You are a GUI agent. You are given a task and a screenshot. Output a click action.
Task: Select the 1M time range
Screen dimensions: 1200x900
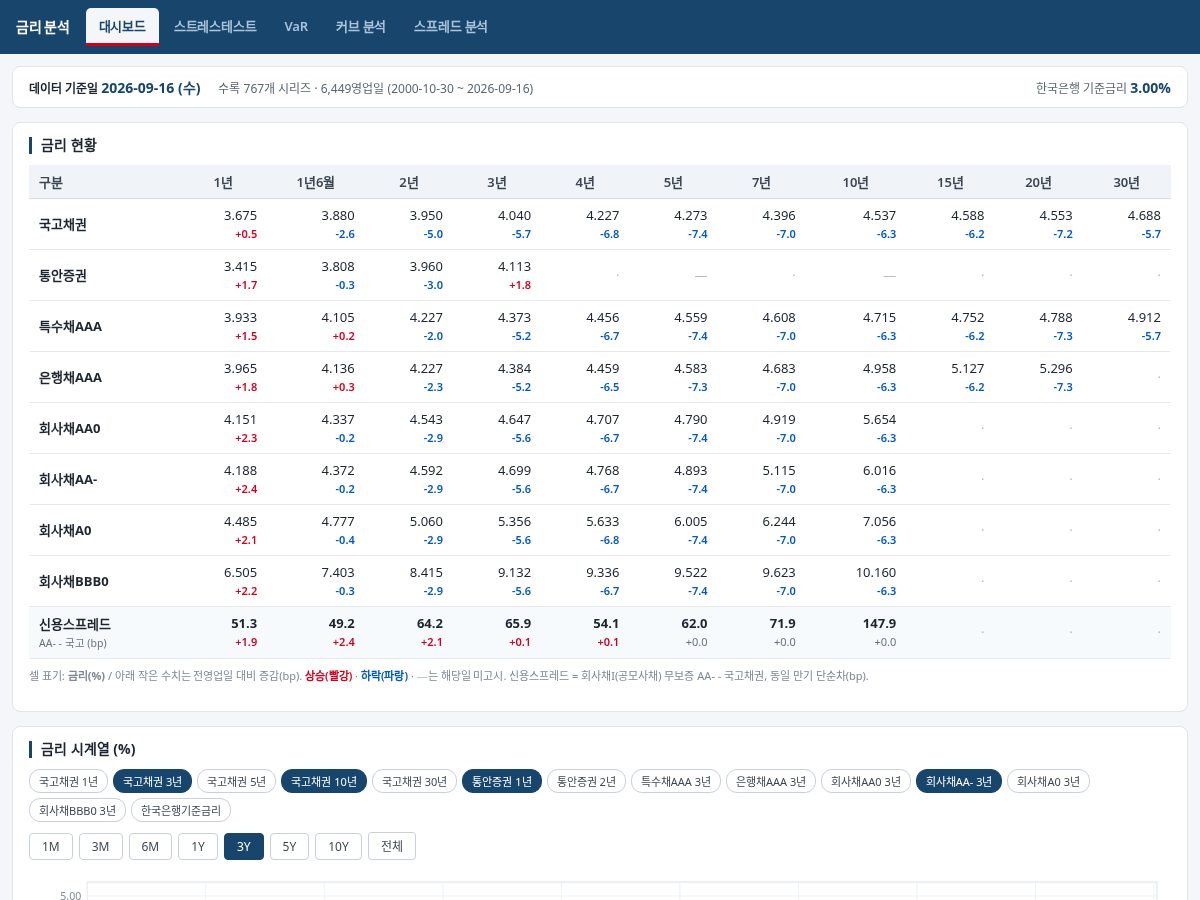tap(51, 846)
